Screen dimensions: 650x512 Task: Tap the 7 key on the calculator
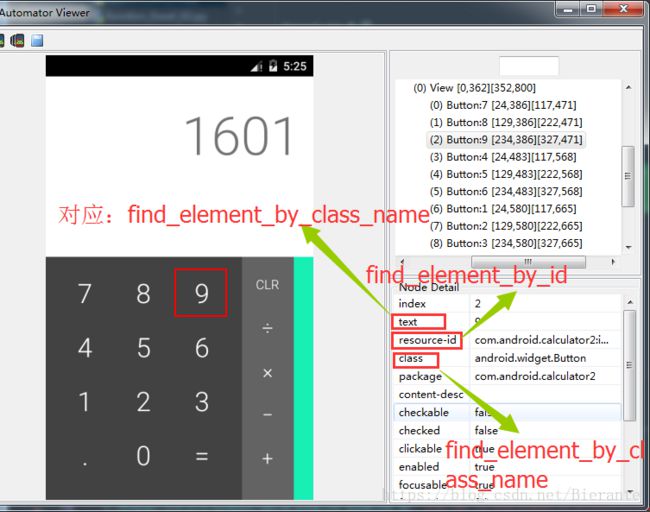tap(85, 293)
